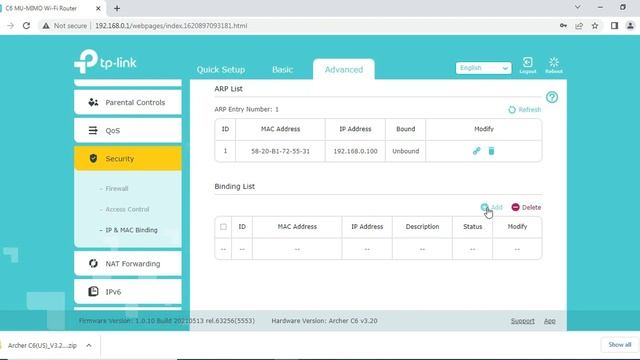The image size is (640, 360).
Task: Open IPv6 in sidebar
Action: click(x=128, y=292)
